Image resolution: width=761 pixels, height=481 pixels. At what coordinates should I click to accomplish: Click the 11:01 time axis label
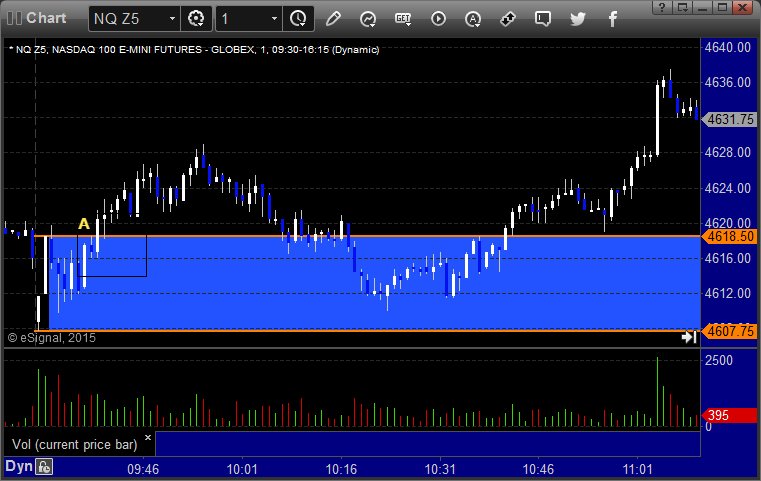(x=638, y=469)
